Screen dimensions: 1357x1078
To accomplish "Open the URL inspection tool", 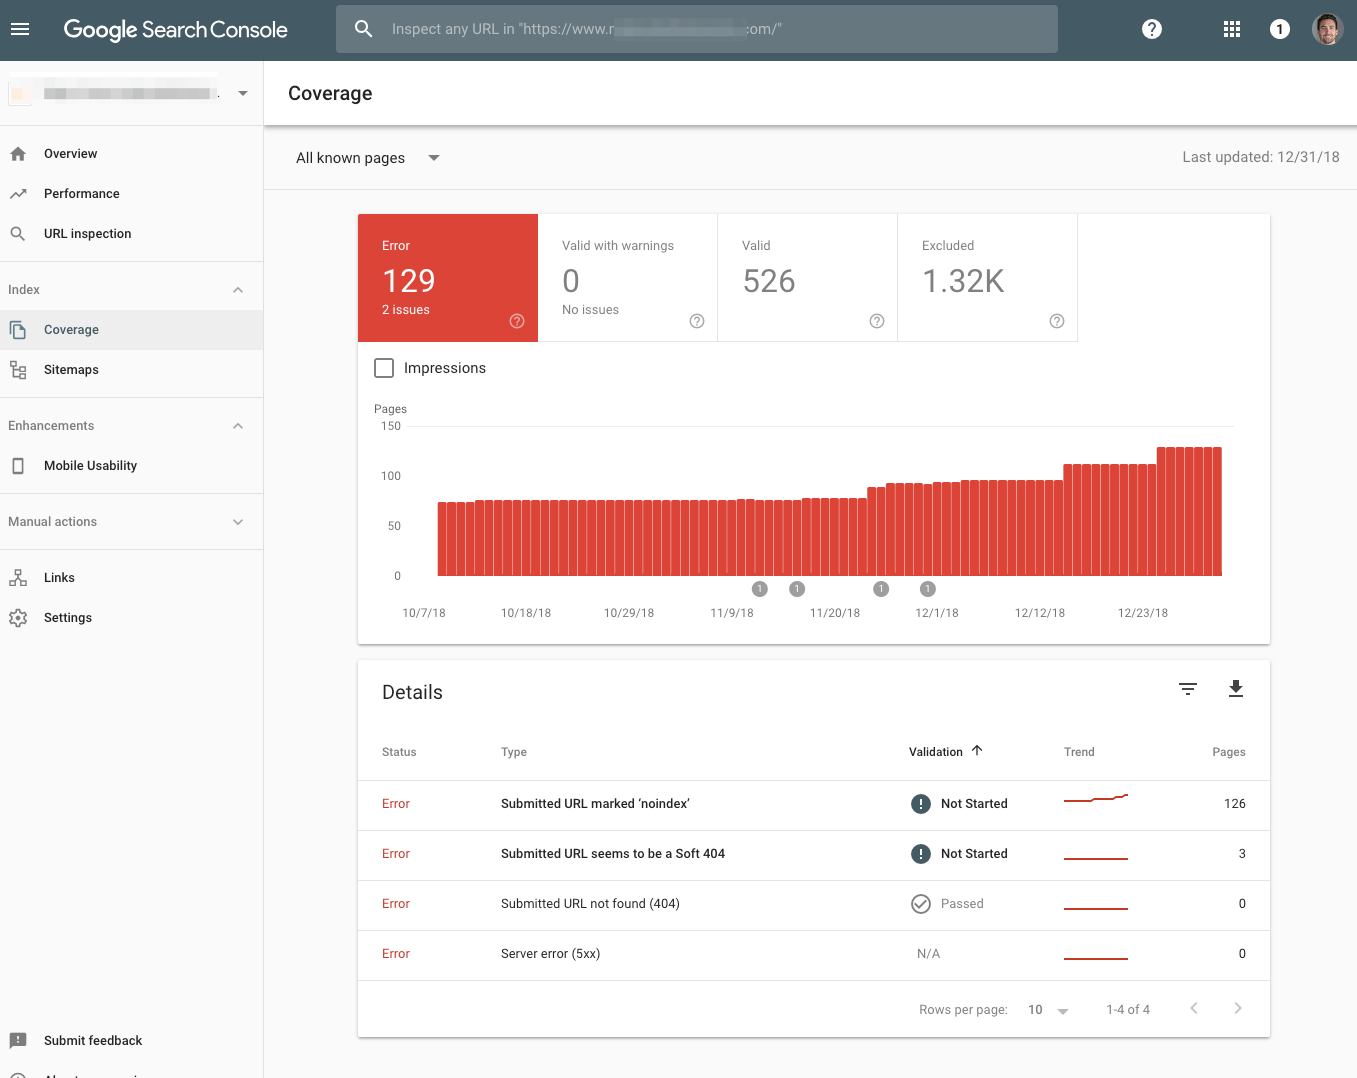I will click(x=131, y=234).
